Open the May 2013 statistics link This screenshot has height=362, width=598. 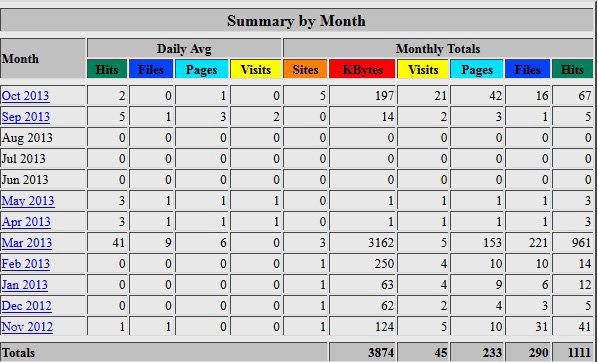coord(28,201)
